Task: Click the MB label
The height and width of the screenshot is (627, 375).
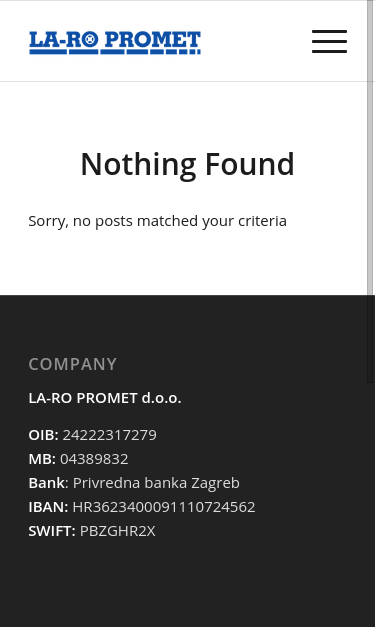Action: click(x=42, y=459)
